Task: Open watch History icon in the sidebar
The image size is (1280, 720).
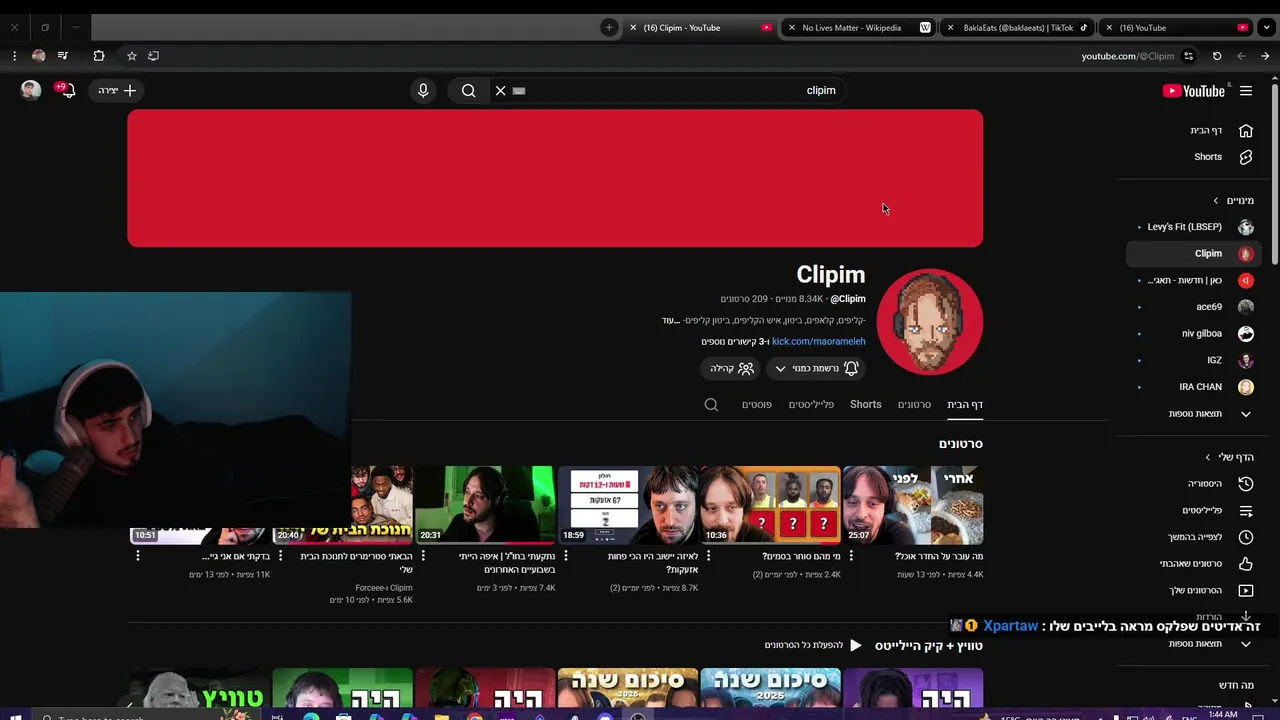Action: tap(1246, 484)
